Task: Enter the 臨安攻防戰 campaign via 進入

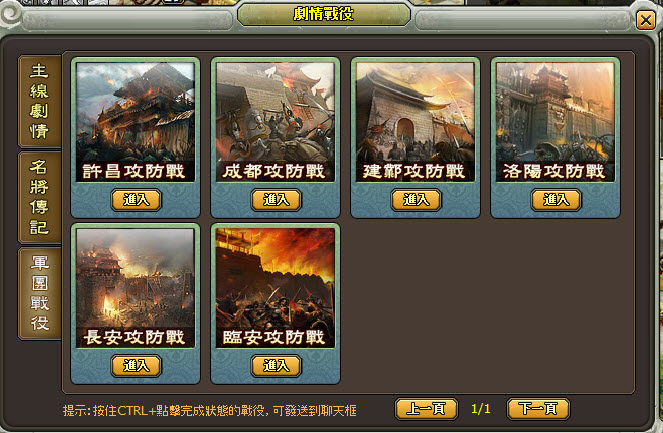Action: point(276,365)
